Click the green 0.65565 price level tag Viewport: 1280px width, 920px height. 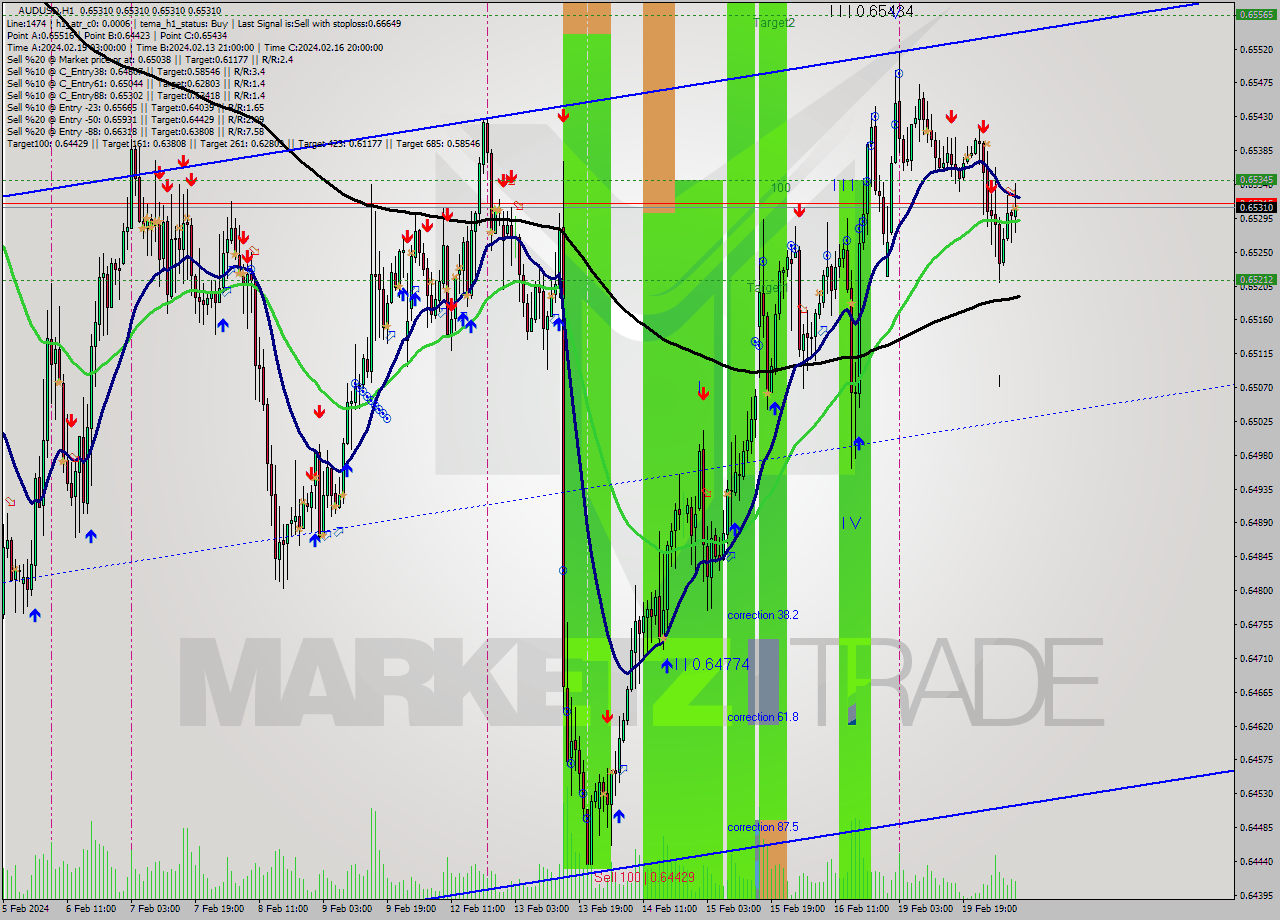[x=1255, y=15]
